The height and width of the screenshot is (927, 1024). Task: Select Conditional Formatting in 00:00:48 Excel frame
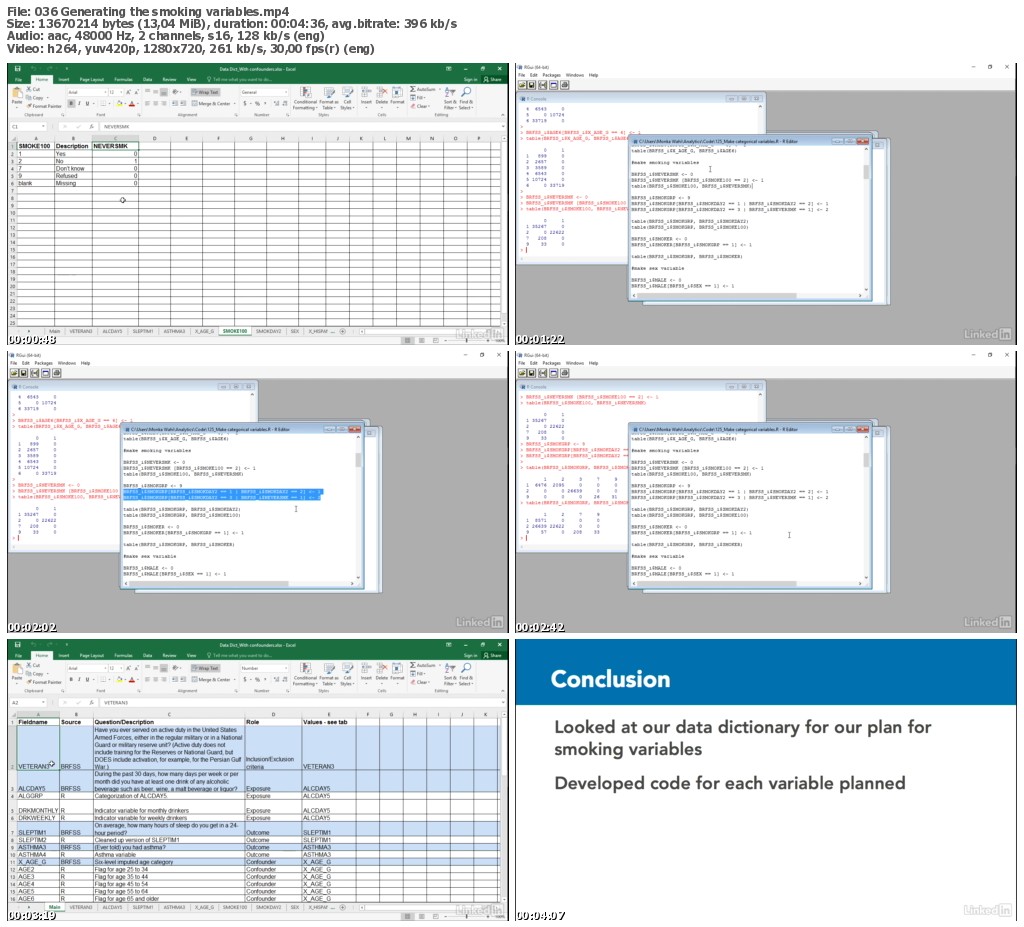pyautogui.click(x=305, y=98)
